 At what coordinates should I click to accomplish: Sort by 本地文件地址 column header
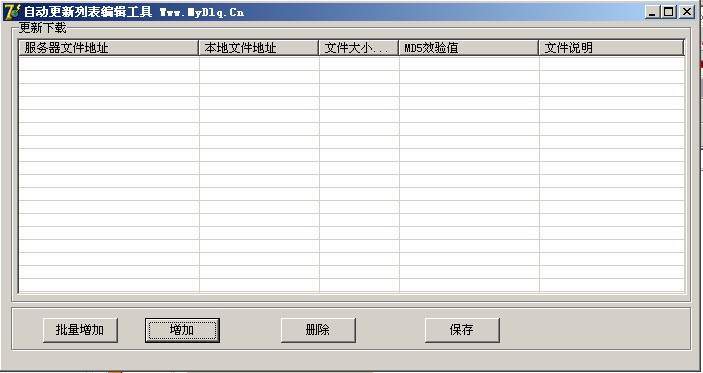click(259, 48)
